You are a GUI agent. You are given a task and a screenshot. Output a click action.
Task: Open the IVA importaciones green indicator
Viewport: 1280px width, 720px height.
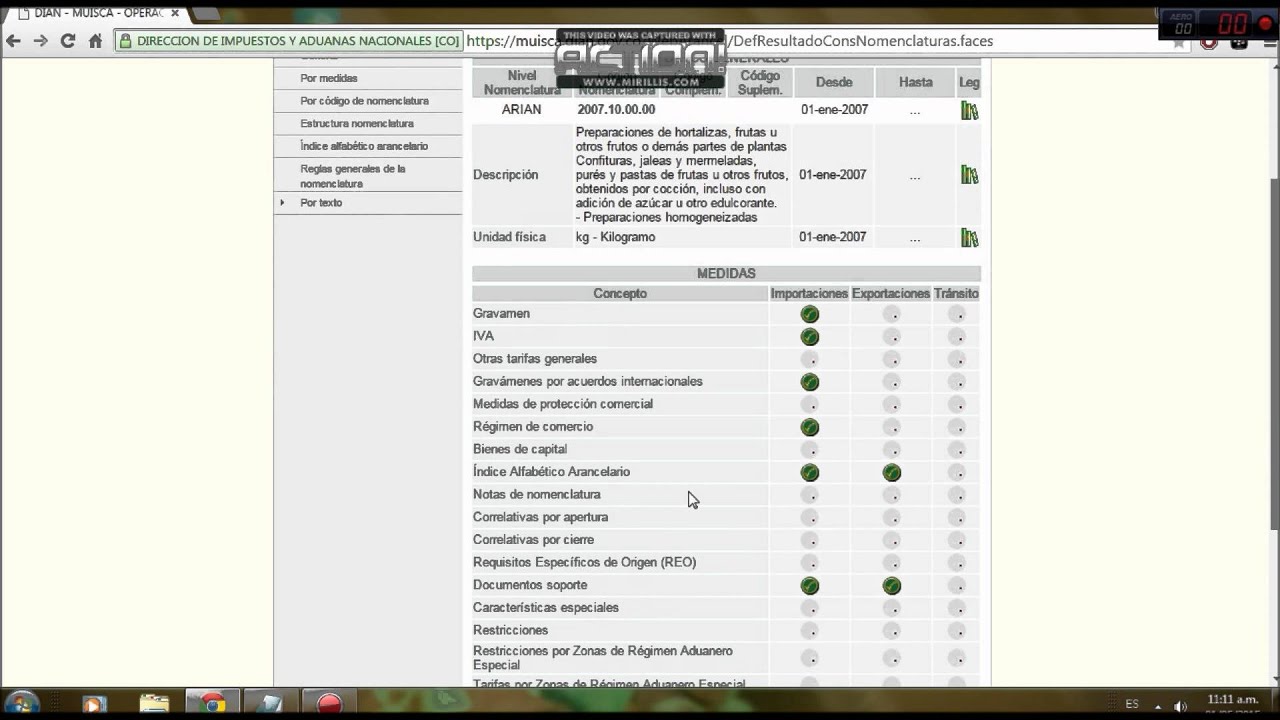pyautogui.click(x=810, y=337)
